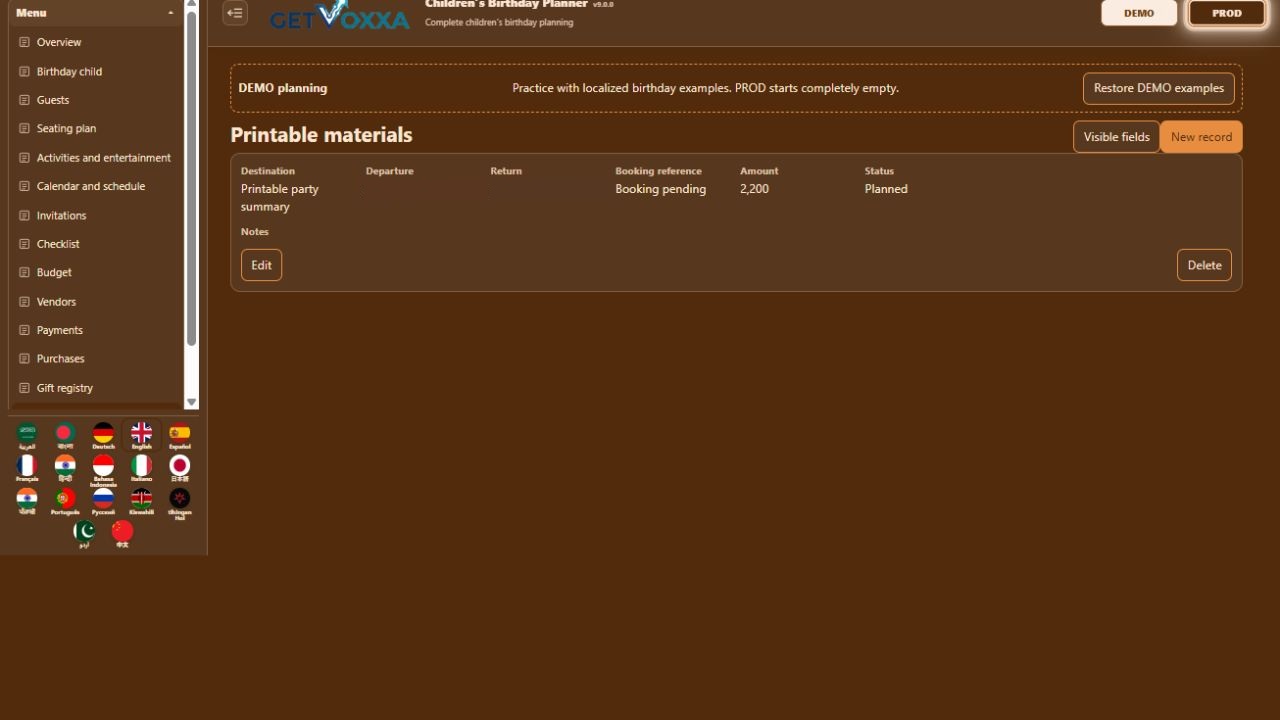Collapse the sidebar with the arrow icon
The height and width of the screenshot is (720, 1280).
pos(235,13)
